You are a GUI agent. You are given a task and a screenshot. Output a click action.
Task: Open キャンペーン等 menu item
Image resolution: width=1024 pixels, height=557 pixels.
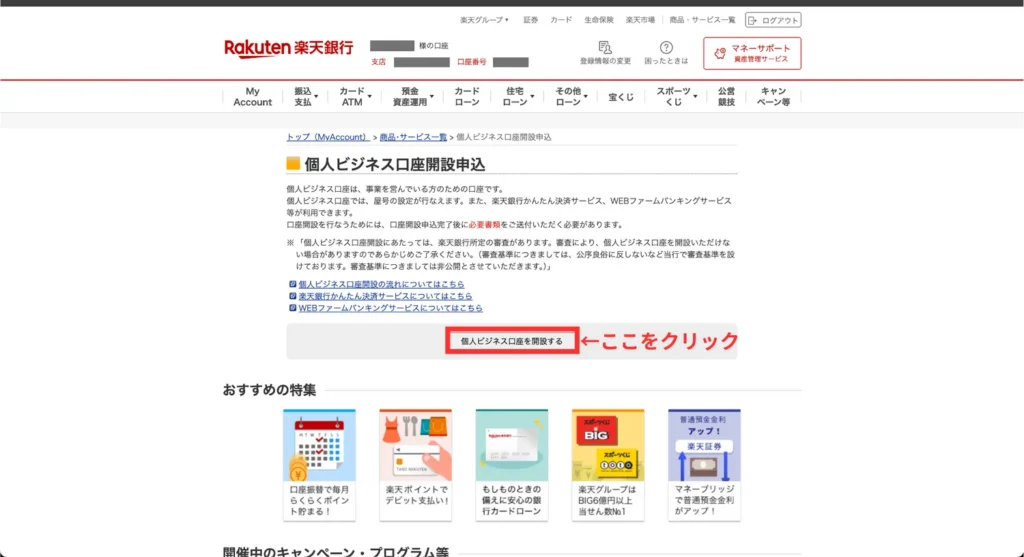[x=773, y=97]
